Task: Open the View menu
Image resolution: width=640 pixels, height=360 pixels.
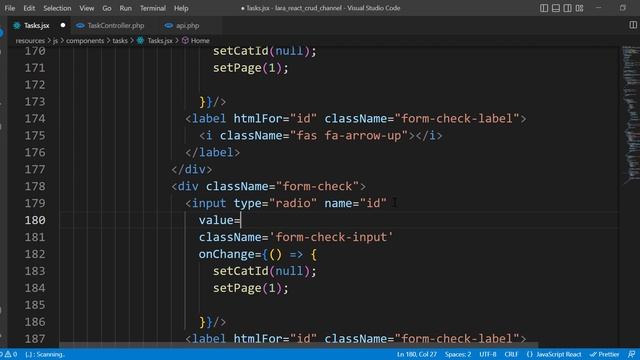Action: pos(87,8)
